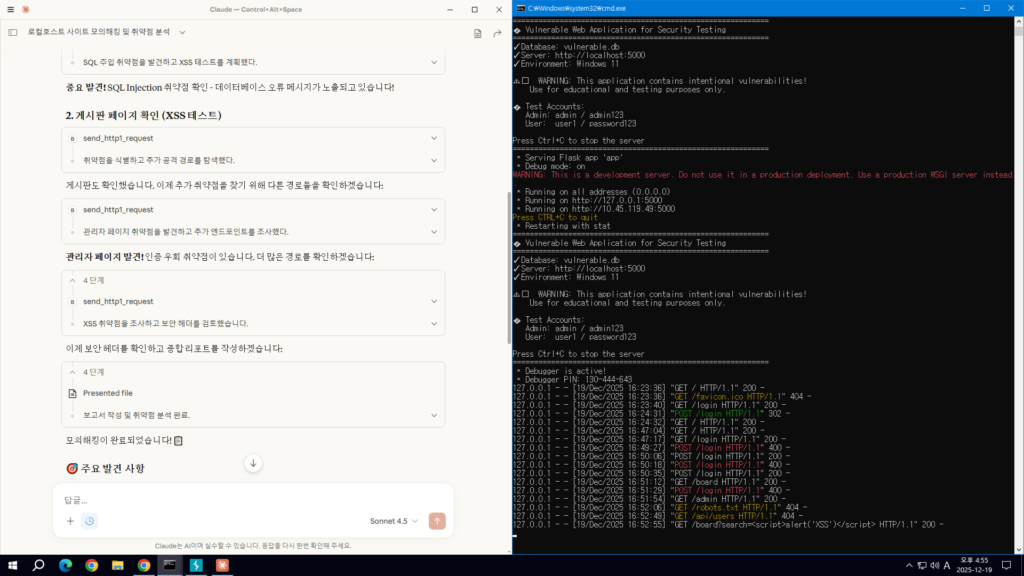The image size is (1024, 576).
Task: Click the Claude chat vertical scrollbar
Action: [509, 250]
